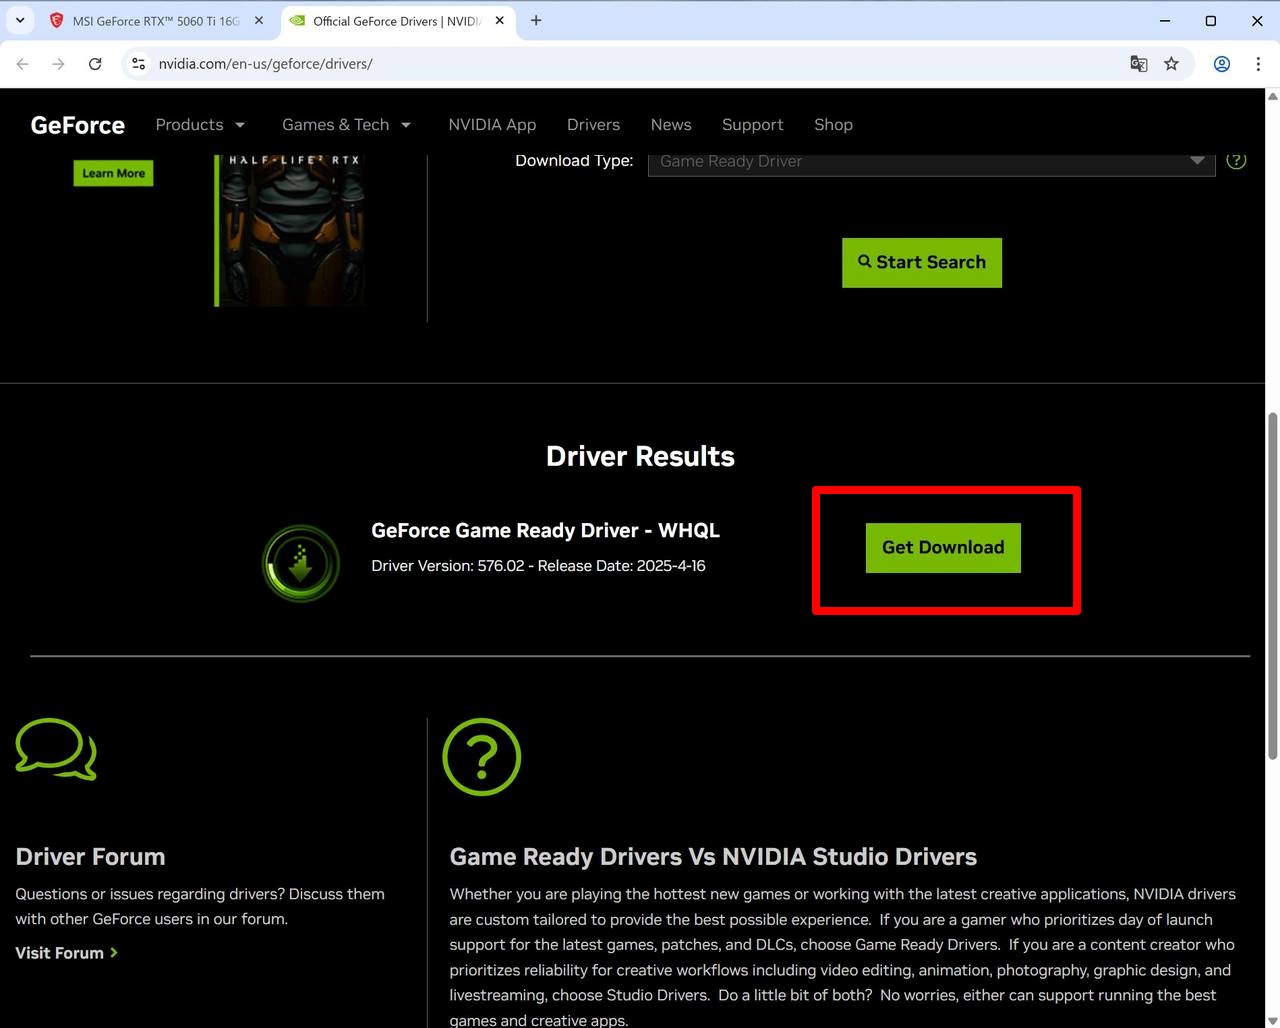This screenshot has width=1280, height=1028.
Task: Open the NVIDIA App nav item
Action: (x=492, y=125)
